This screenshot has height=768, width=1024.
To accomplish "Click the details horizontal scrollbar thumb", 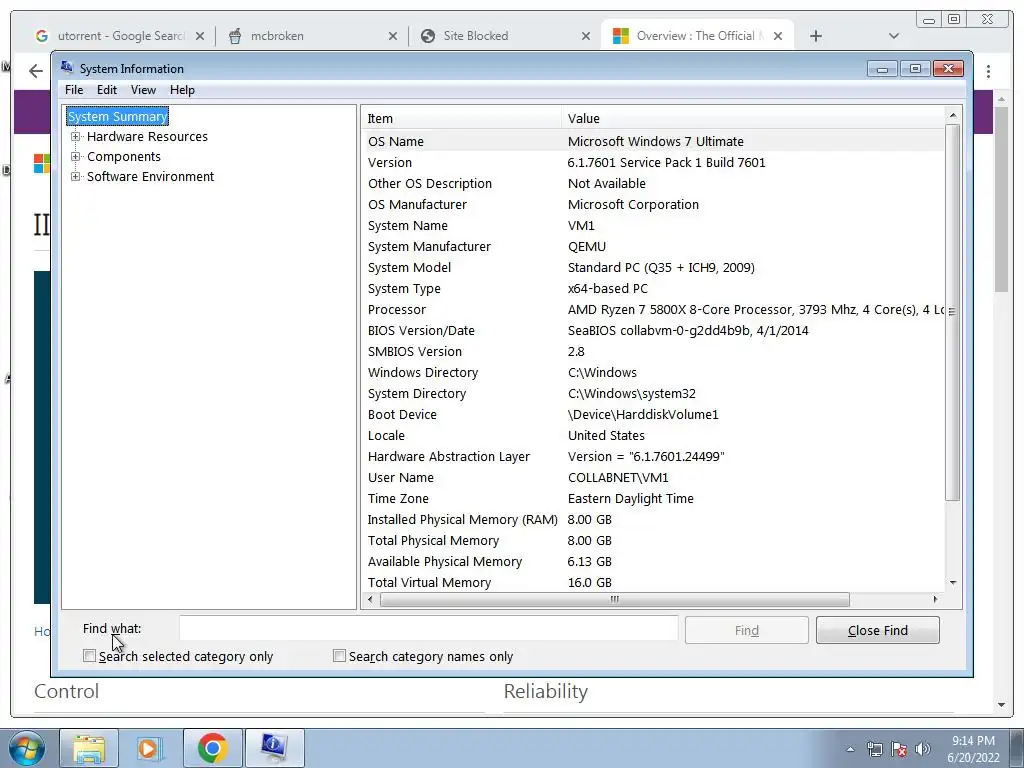I will click(x=615, y=599).
